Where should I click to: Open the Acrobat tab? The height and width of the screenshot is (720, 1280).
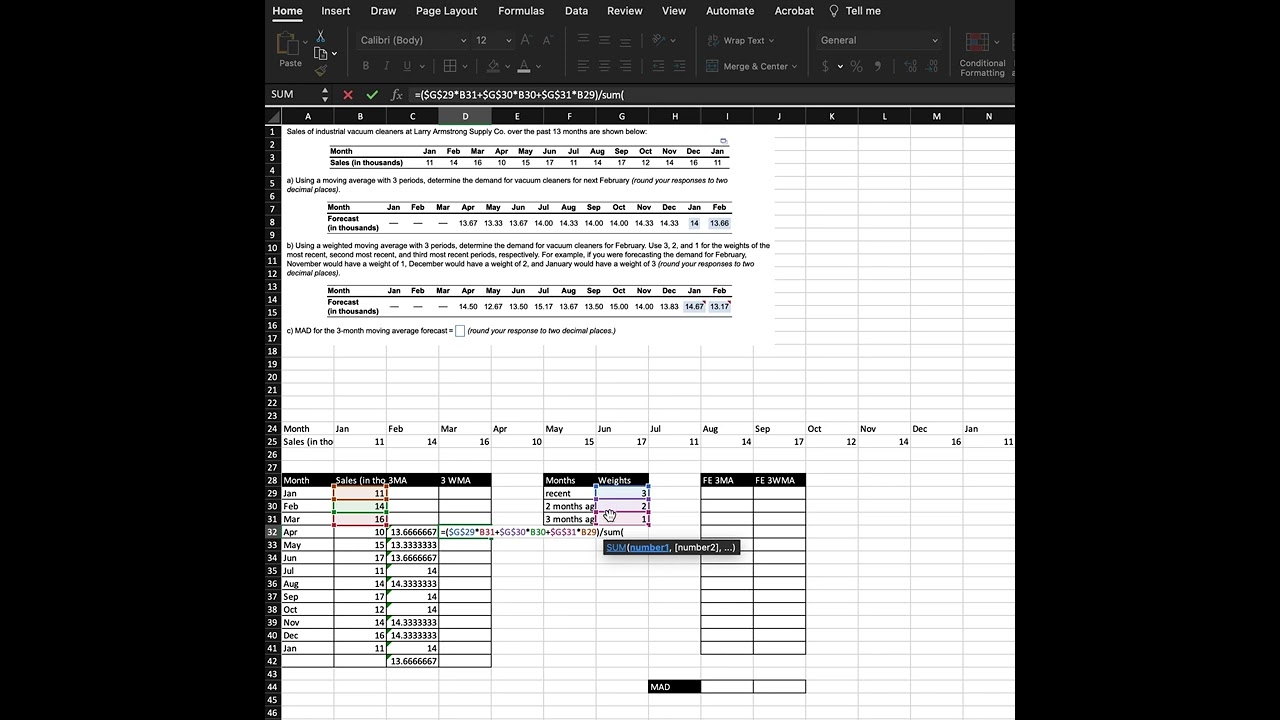click(x=794, y=11)
